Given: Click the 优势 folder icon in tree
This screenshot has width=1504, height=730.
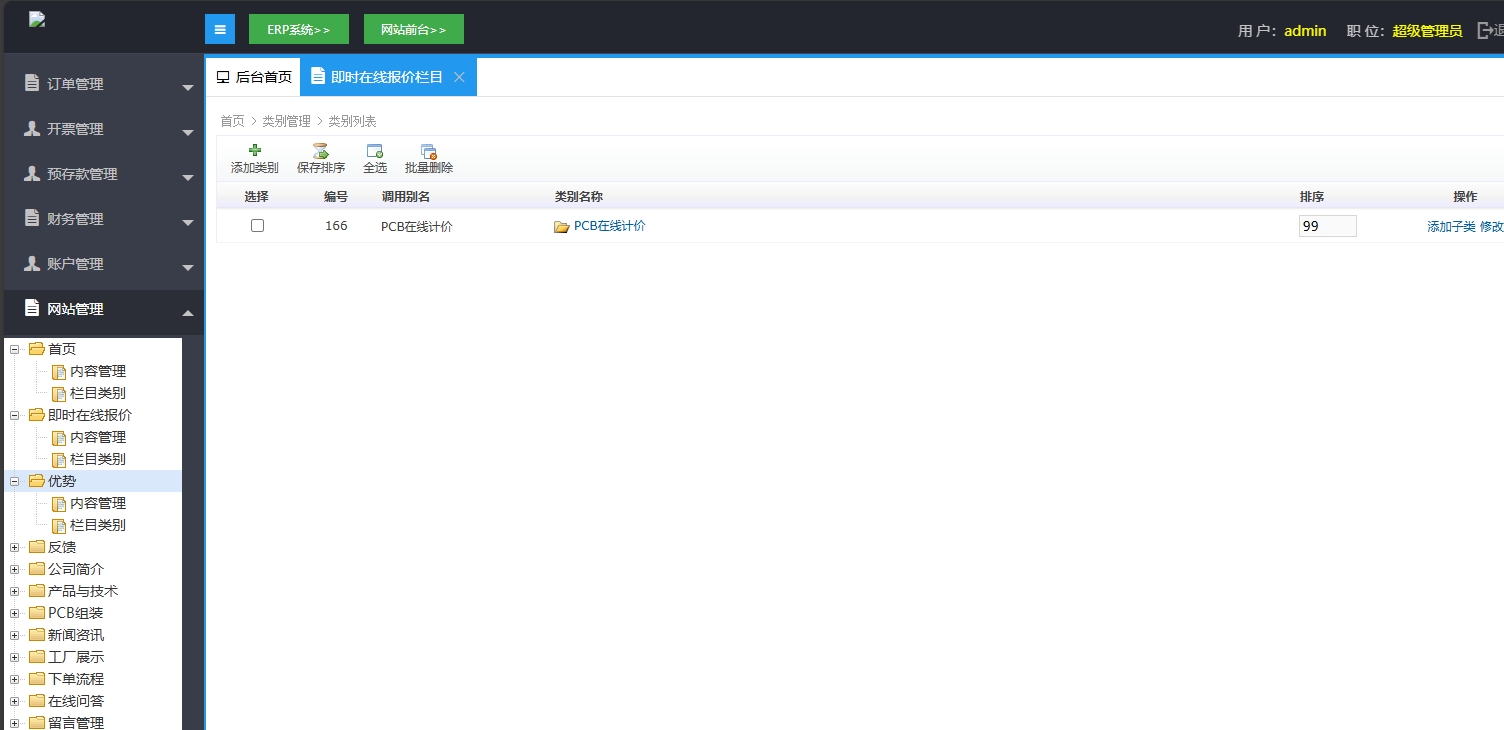Looking at the screenshot, I should pos(37,481).
